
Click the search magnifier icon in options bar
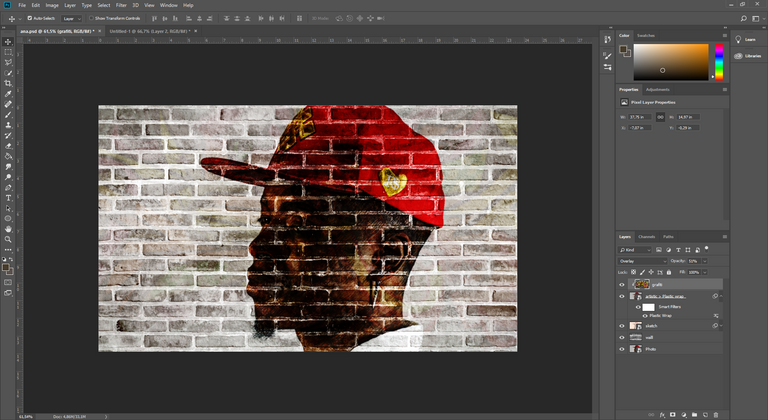[x=744, y=19]
